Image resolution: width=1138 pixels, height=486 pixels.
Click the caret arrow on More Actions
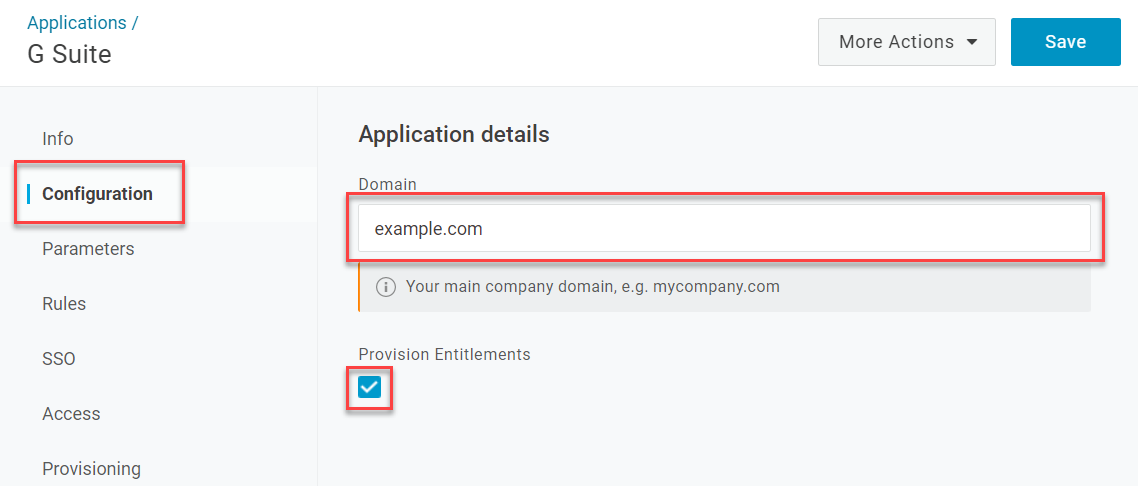973,42
